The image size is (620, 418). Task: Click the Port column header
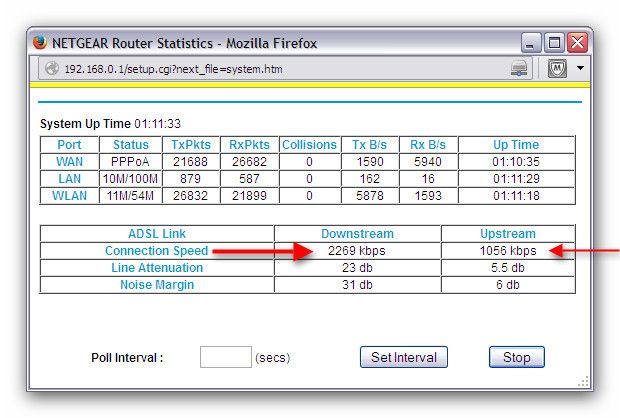coord(69,145)
